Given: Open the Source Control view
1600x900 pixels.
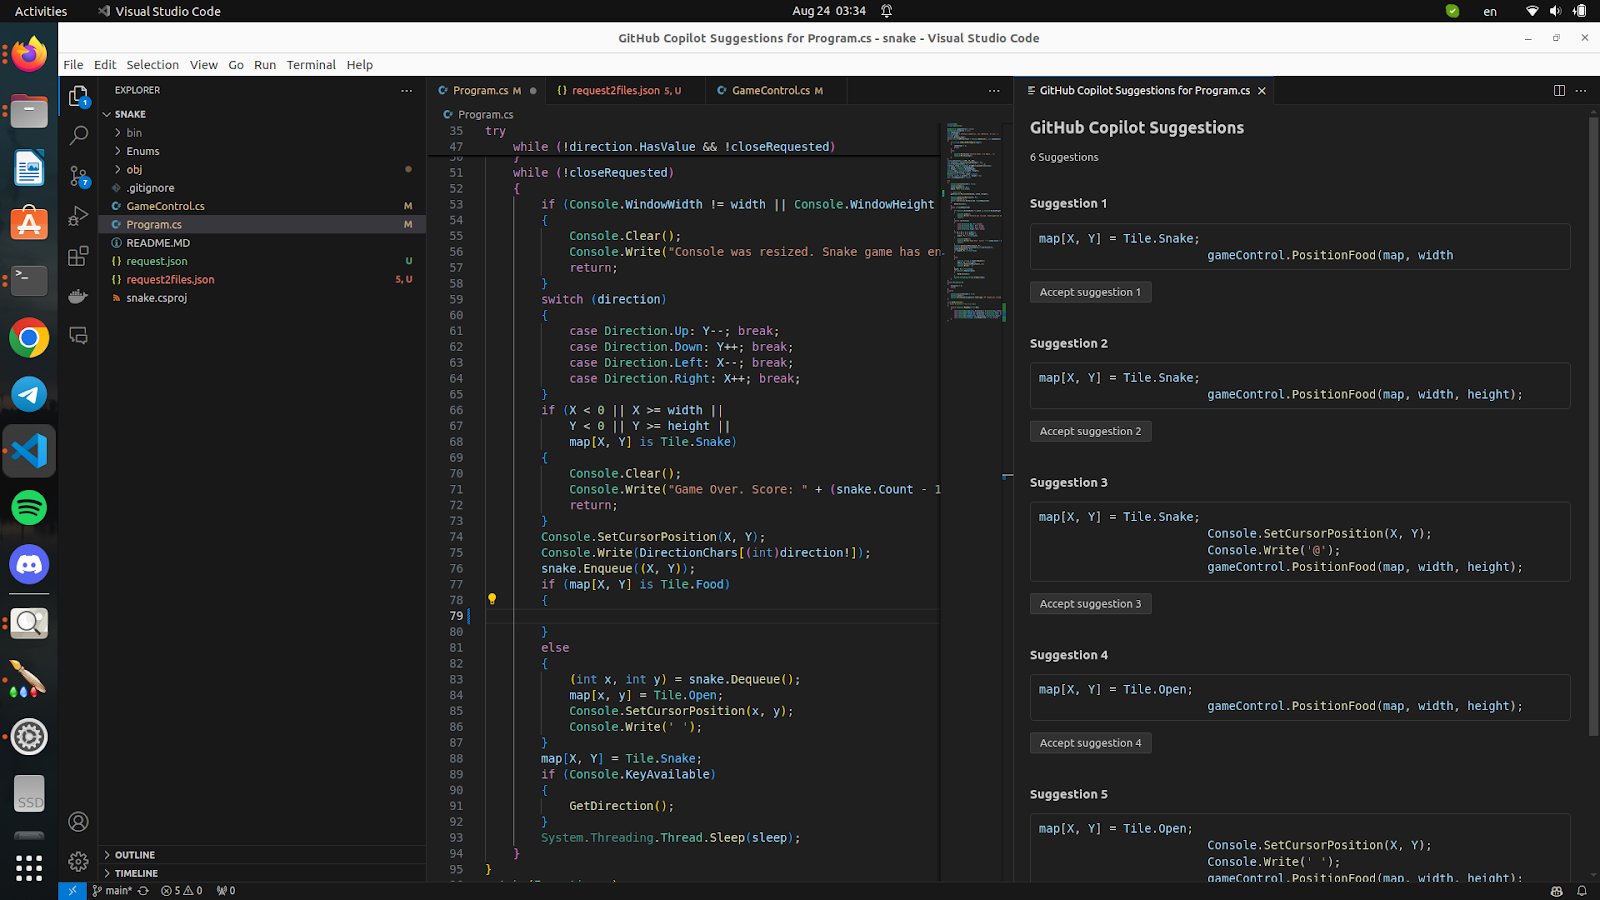Looking at the screenshot, I should pos(78,177).
